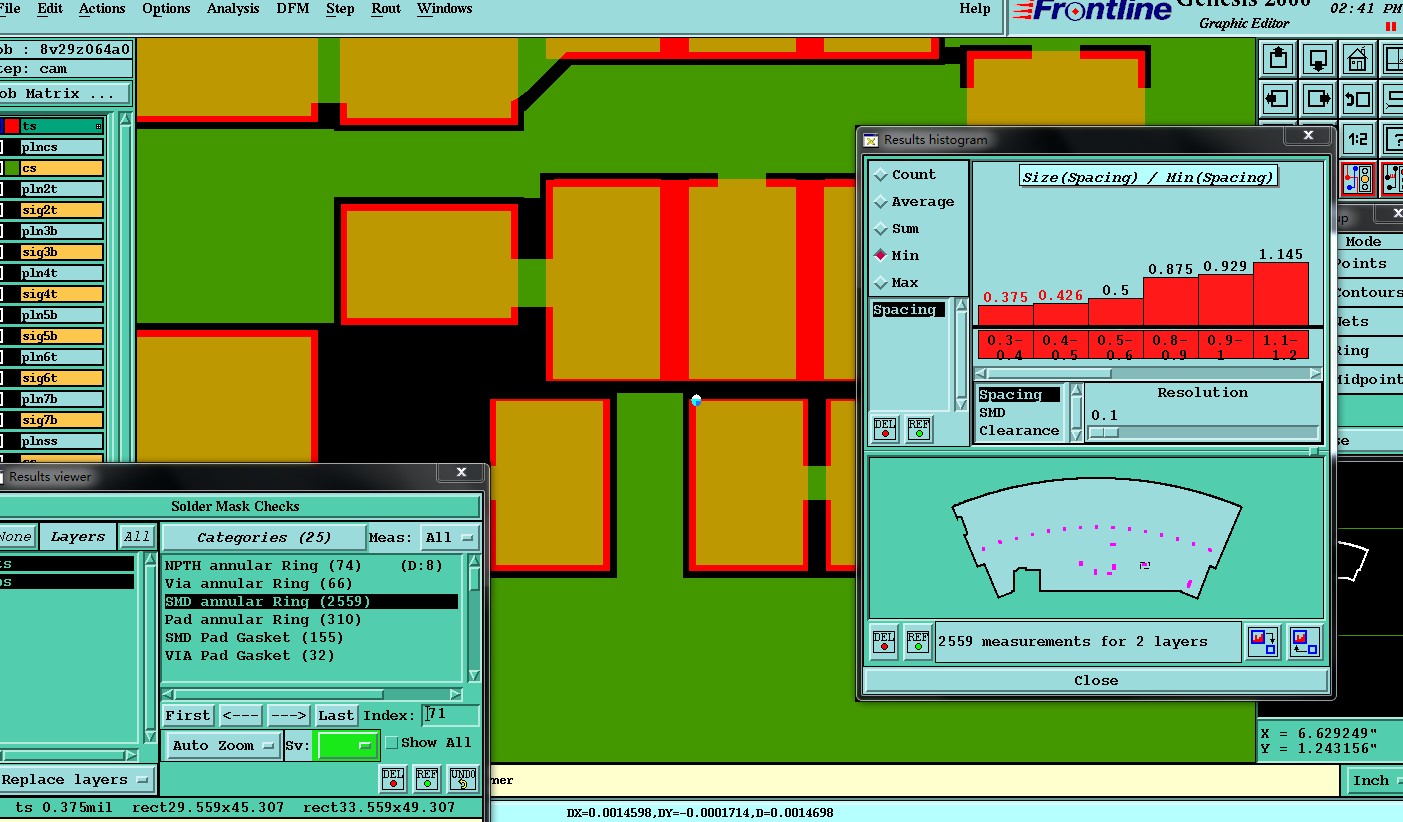Open the DFM menu
The height and width of the screenshot is (822, 1403).
point(293,9)
